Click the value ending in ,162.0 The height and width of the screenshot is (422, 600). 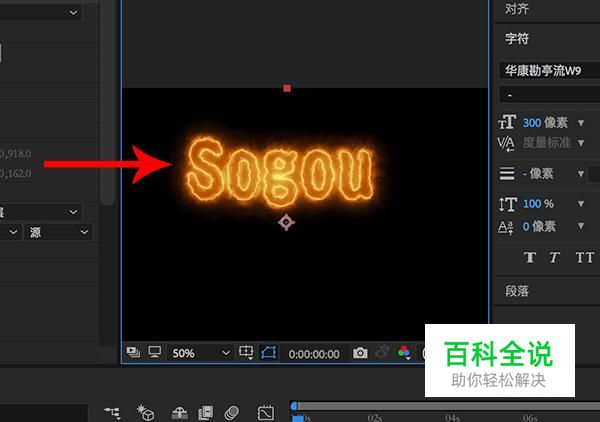[x=15, y=174]
